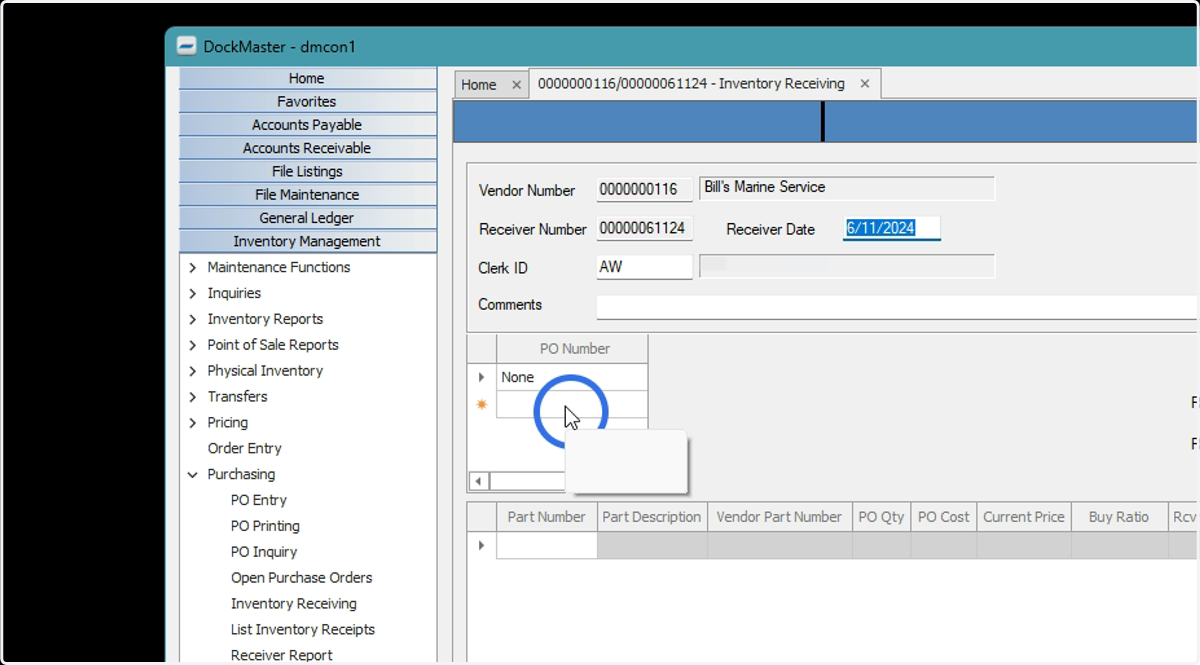
Task: Click the Clerk ID field
Action: click(645, 267)
